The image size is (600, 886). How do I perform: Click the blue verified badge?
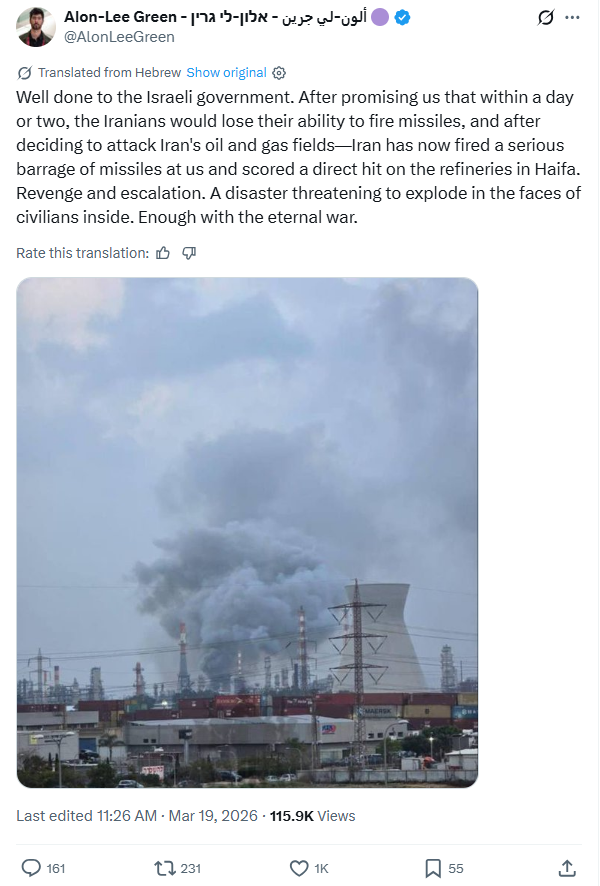401,18
